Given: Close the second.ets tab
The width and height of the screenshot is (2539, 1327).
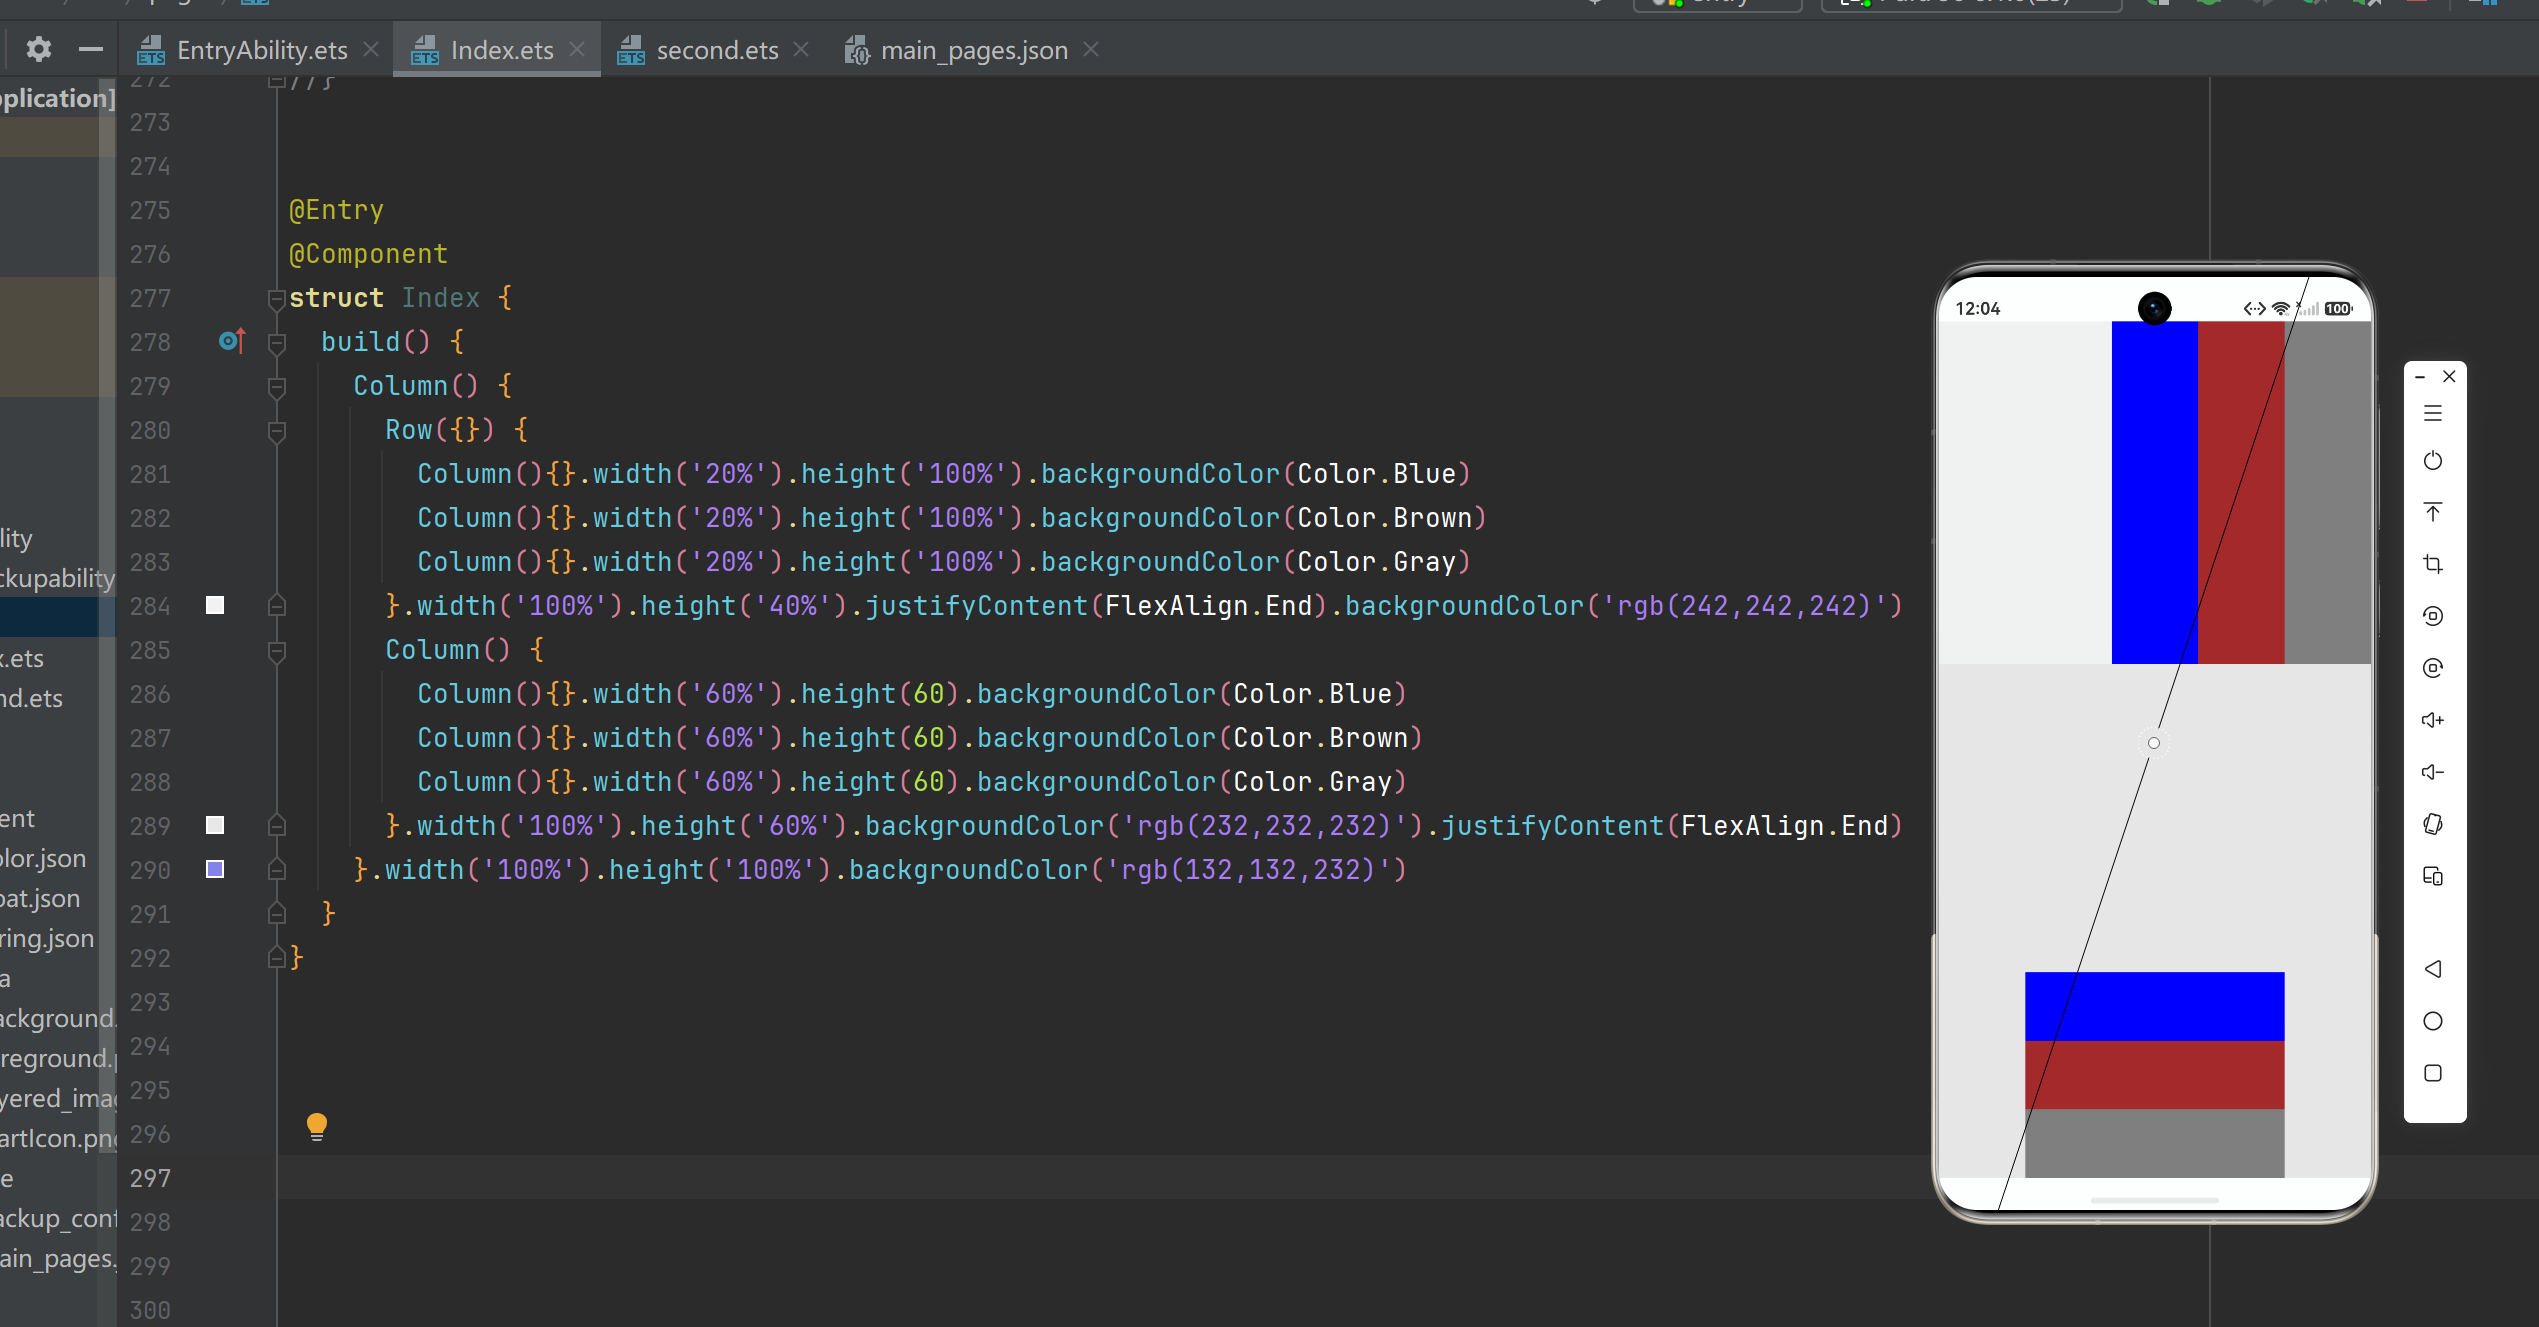Looking at the screenshot, I should [x=801, y=49].
